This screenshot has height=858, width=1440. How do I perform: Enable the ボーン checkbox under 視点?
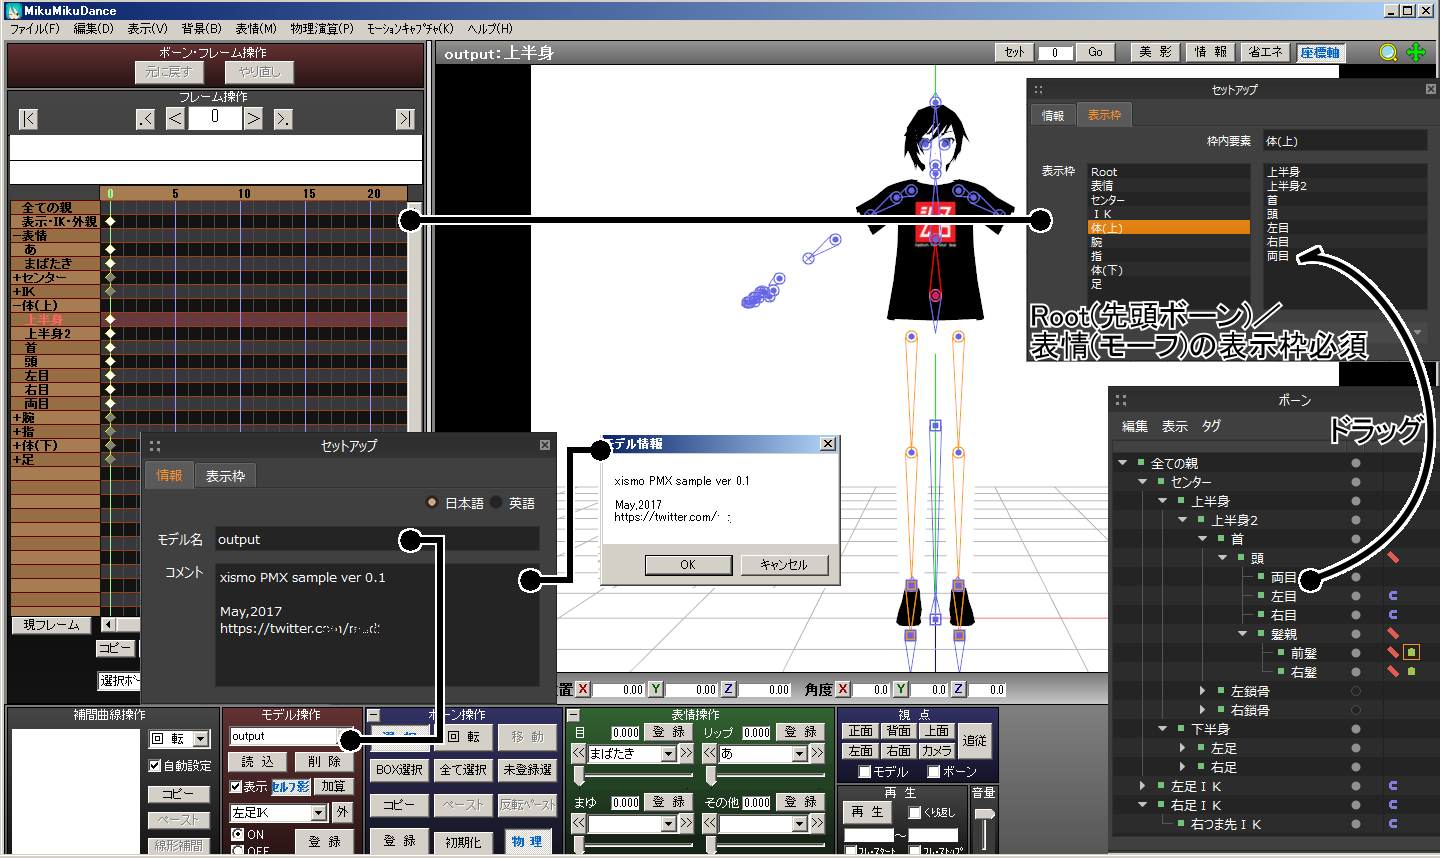click(934, 772)
